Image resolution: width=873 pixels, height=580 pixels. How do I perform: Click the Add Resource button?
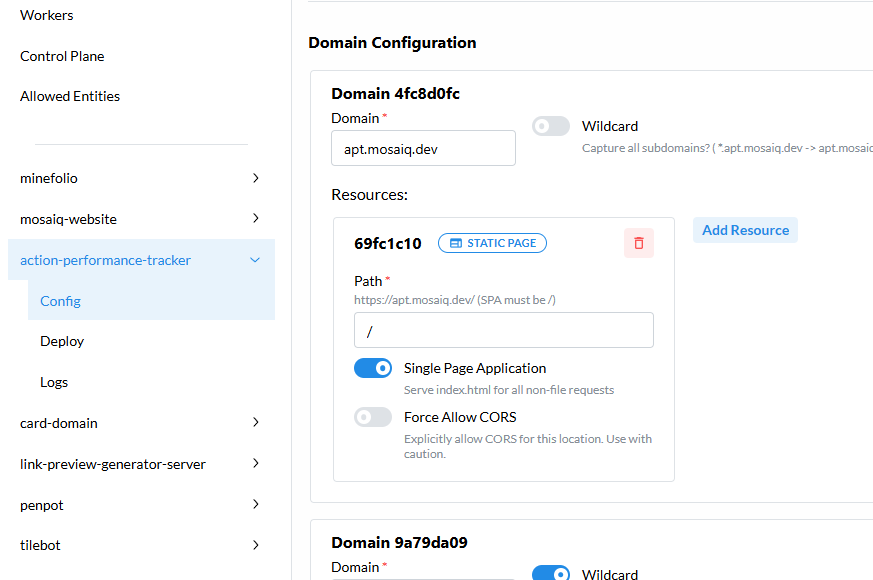(745, 230)
